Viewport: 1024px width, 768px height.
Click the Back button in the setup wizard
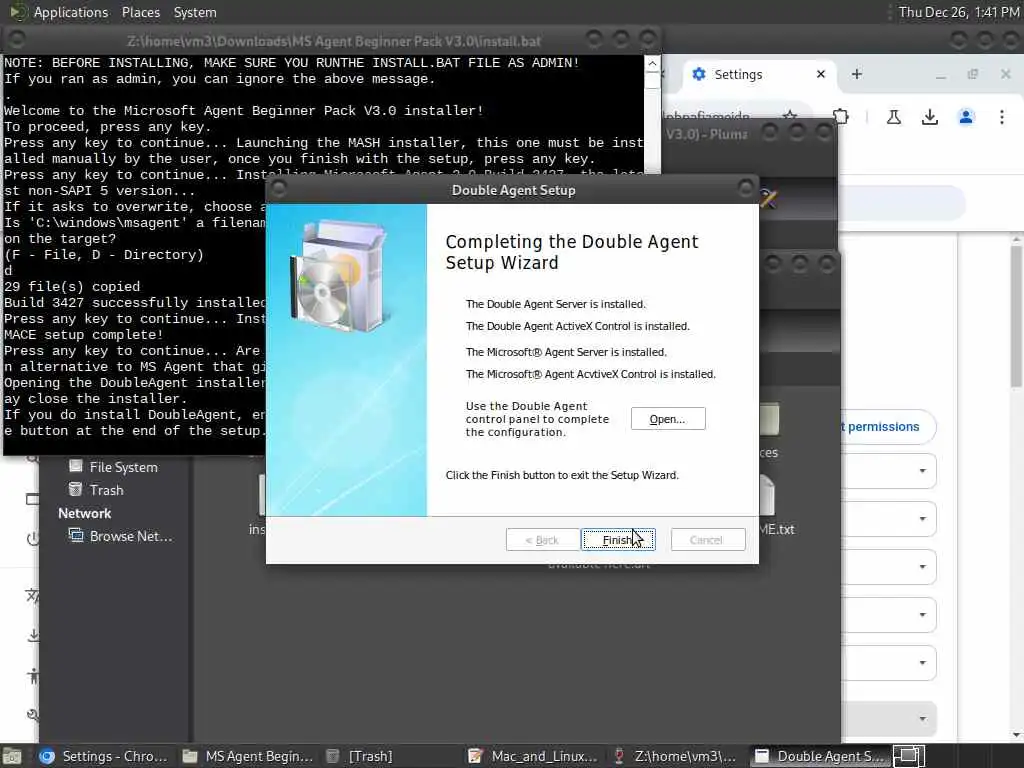[x=542, y=539]
